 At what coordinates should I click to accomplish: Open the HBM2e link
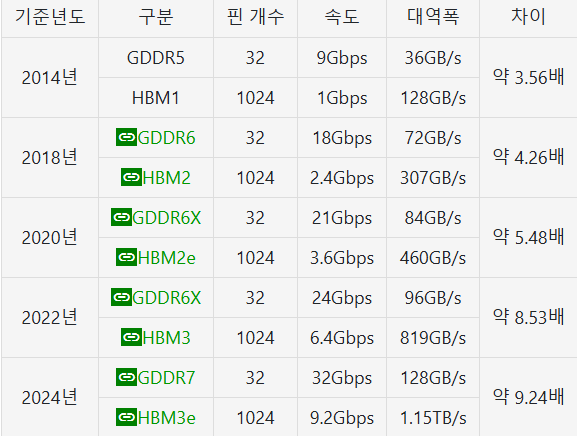pyautogui.click(x=156, y=258)
